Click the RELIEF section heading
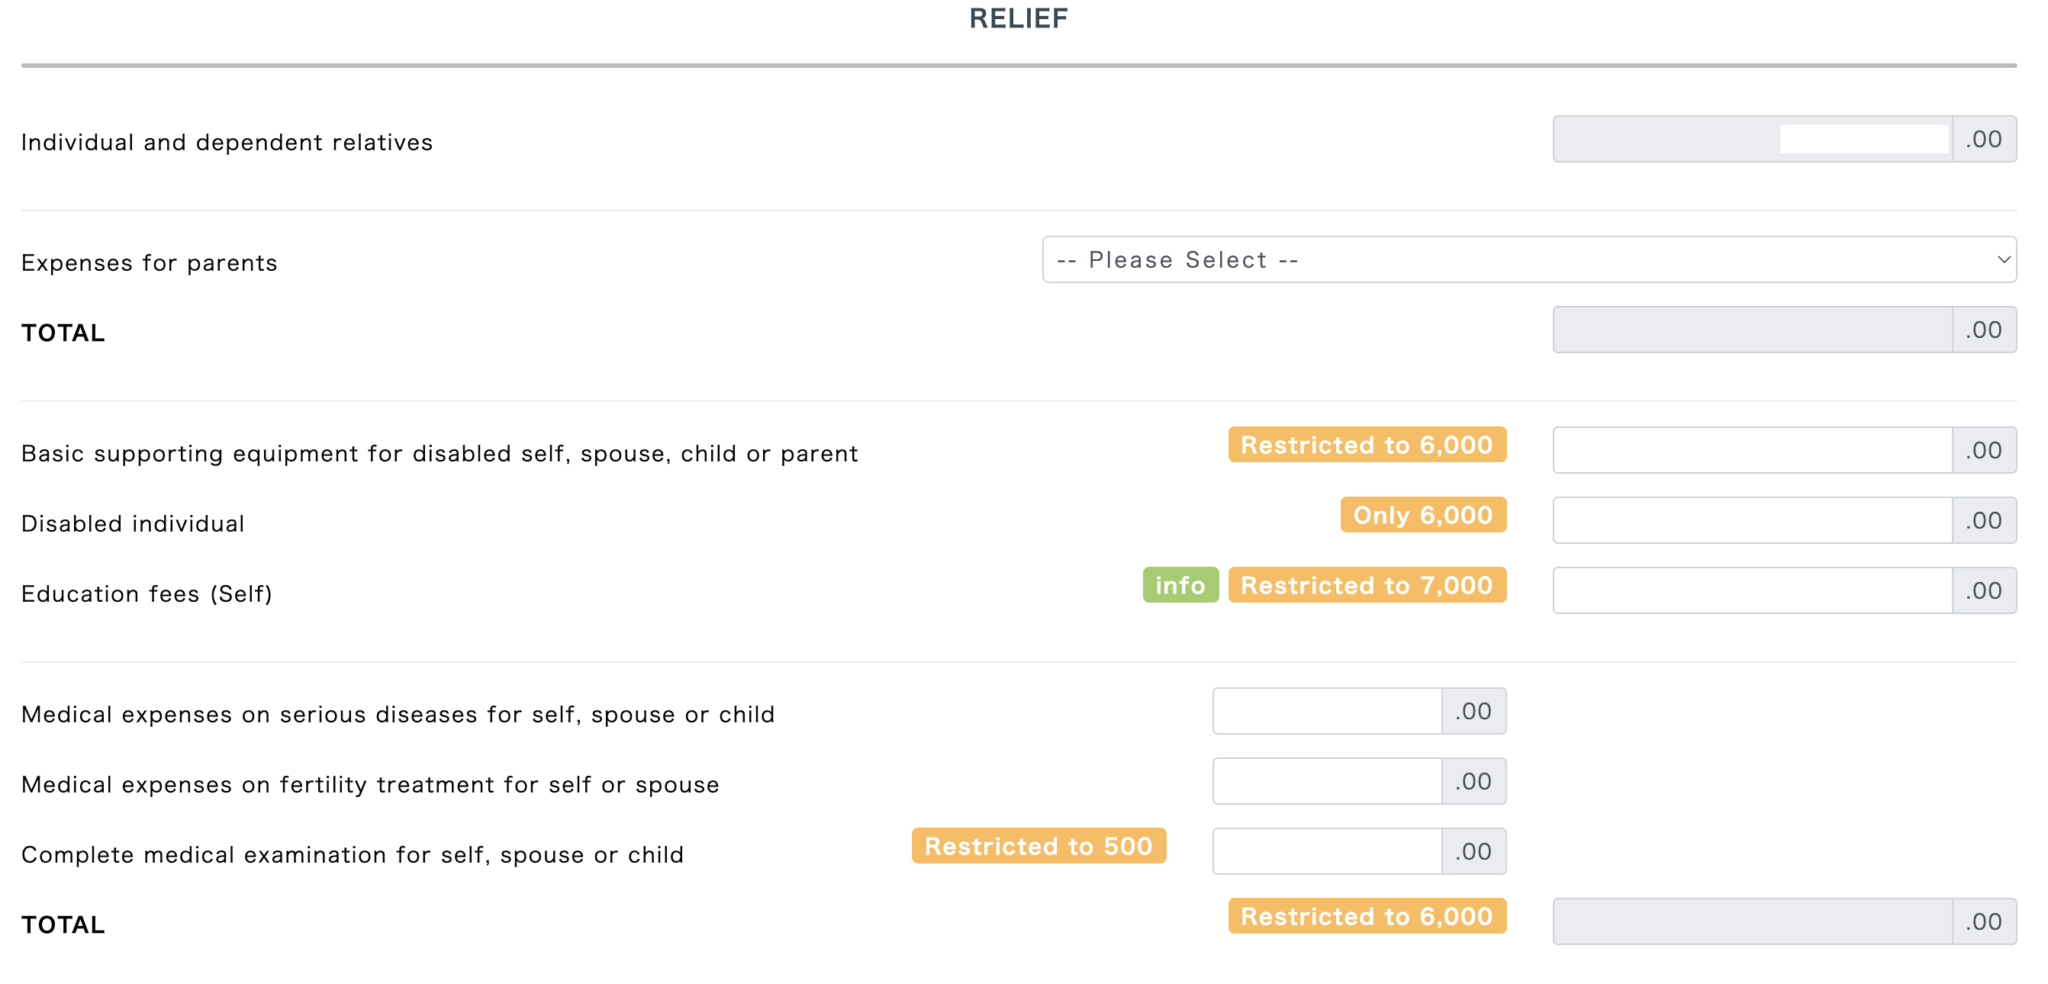 tap(1019, 18)
